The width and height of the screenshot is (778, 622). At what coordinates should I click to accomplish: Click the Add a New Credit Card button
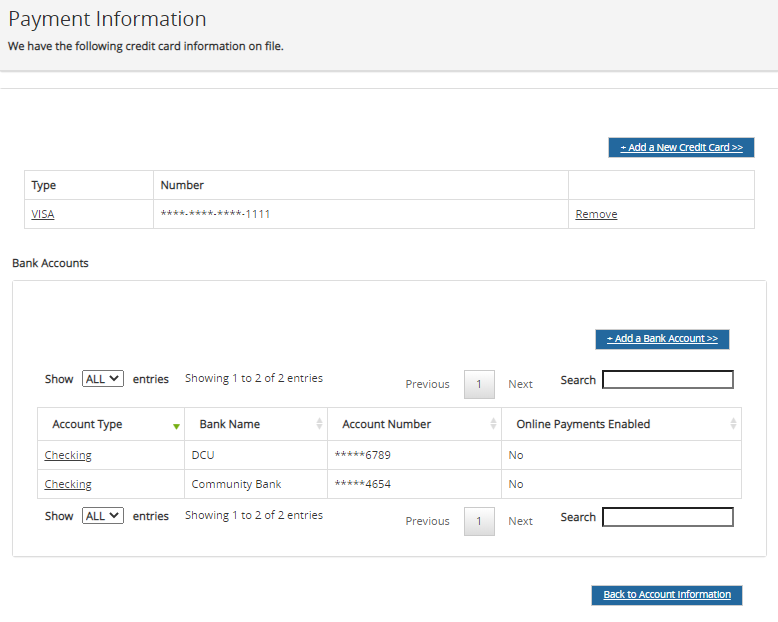[681, 147]
